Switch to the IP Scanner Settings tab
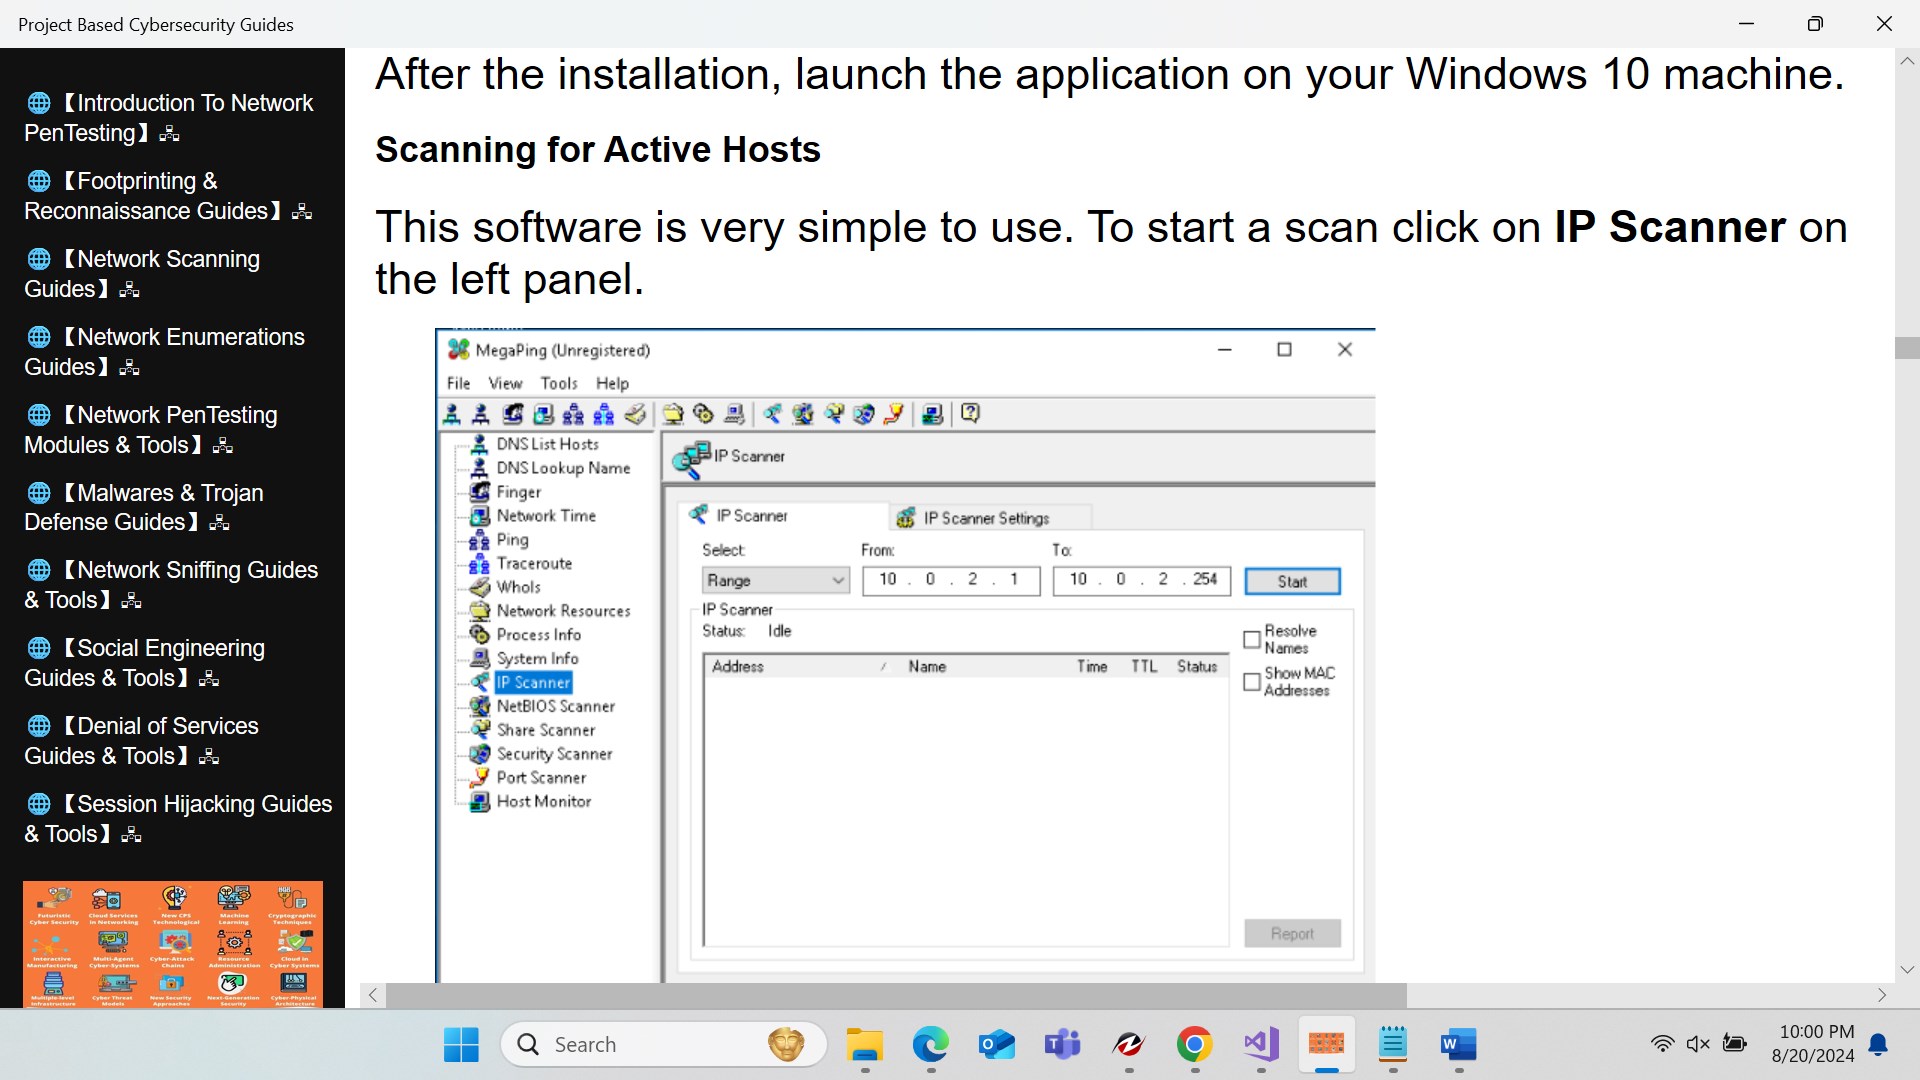Screen dimensions: 1920x1080 pos(985,517)
